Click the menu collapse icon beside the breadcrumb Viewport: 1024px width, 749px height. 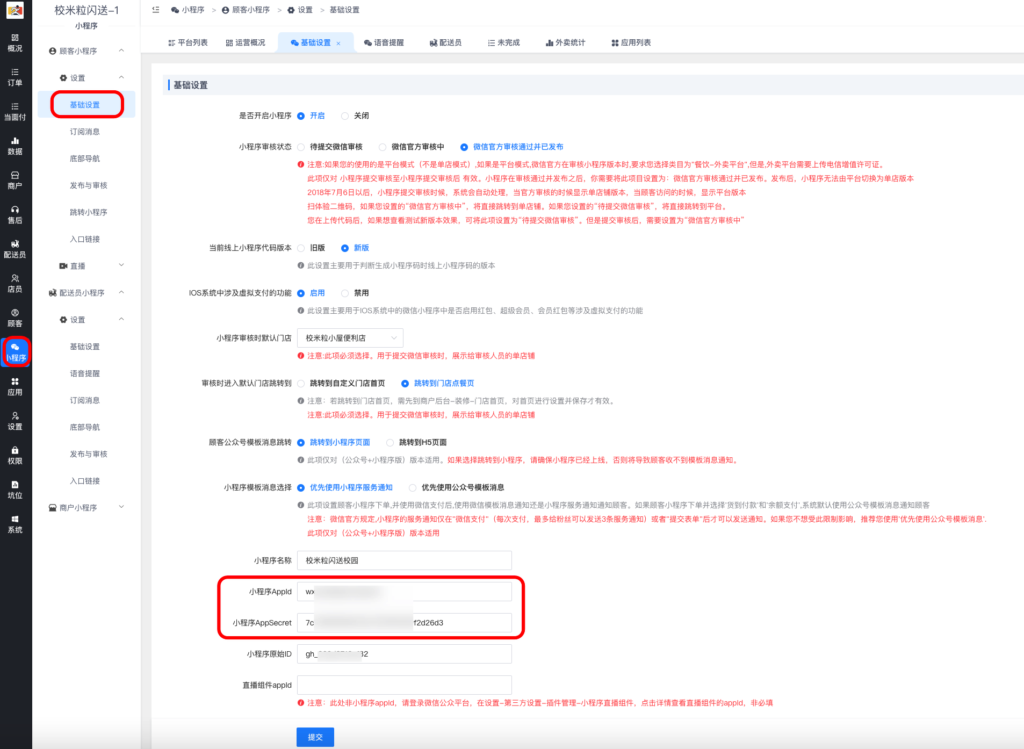156,9
